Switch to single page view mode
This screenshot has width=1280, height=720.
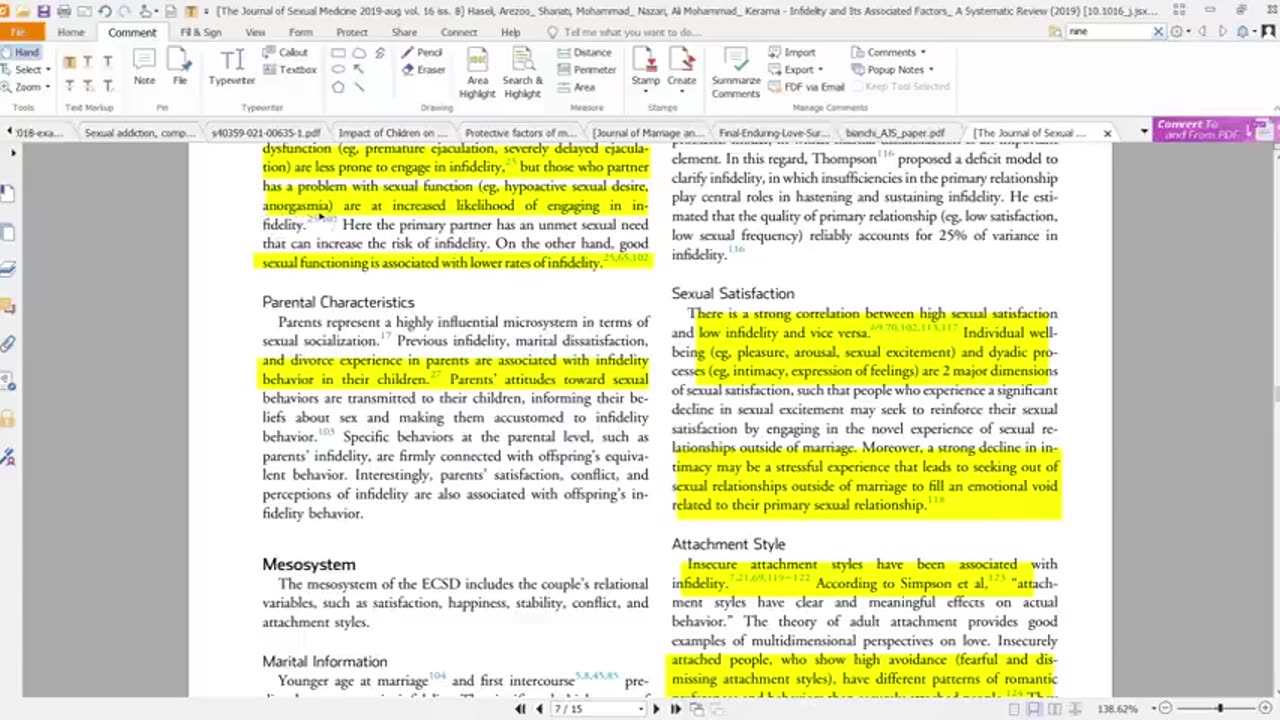(x=1015, y=709)
